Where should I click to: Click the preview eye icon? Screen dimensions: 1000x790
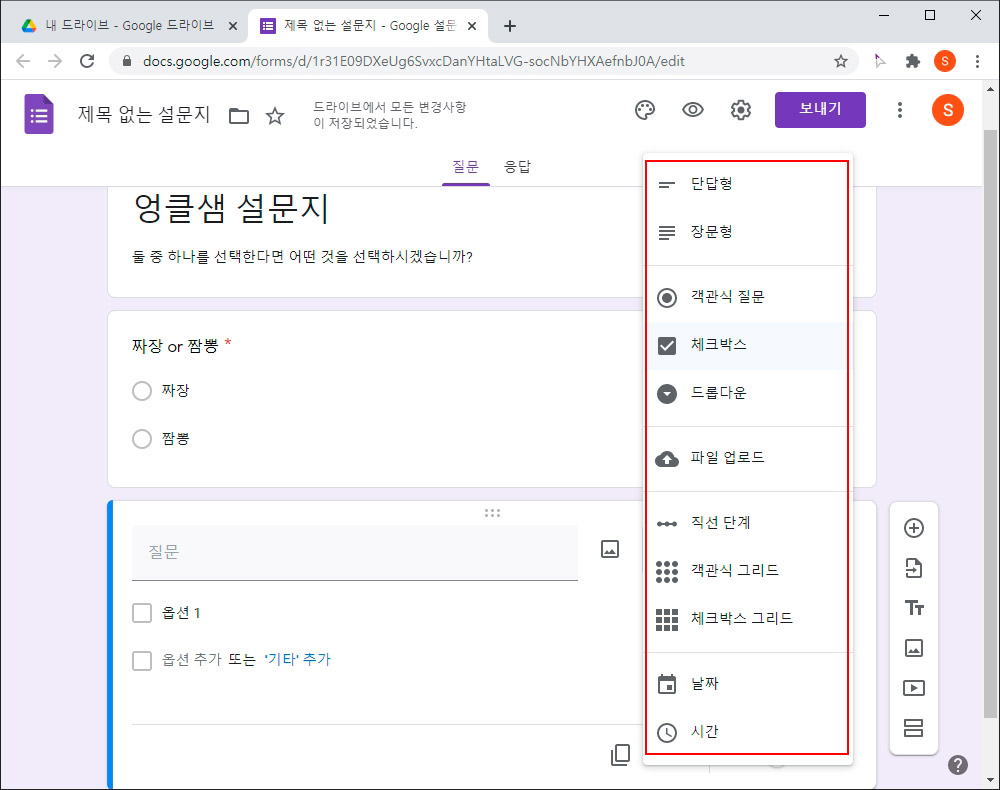[x=693, y=110]
